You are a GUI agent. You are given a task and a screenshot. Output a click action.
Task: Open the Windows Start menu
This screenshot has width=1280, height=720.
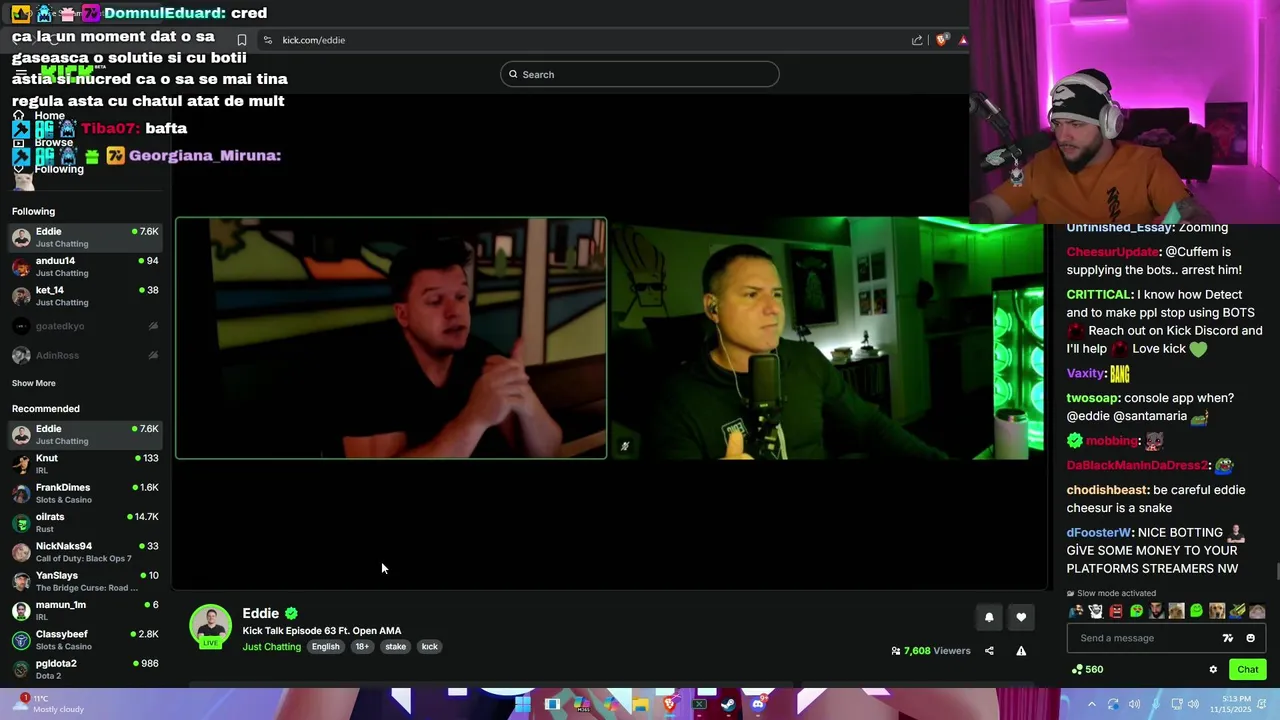tap(522, 704)
